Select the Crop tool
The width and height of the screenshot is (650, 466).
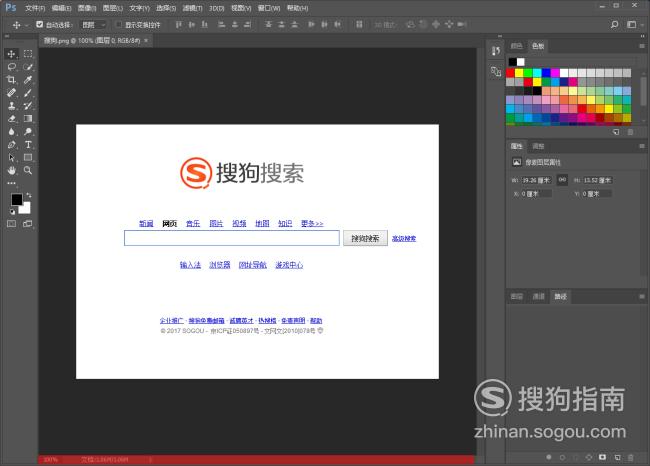pos(11,80)
